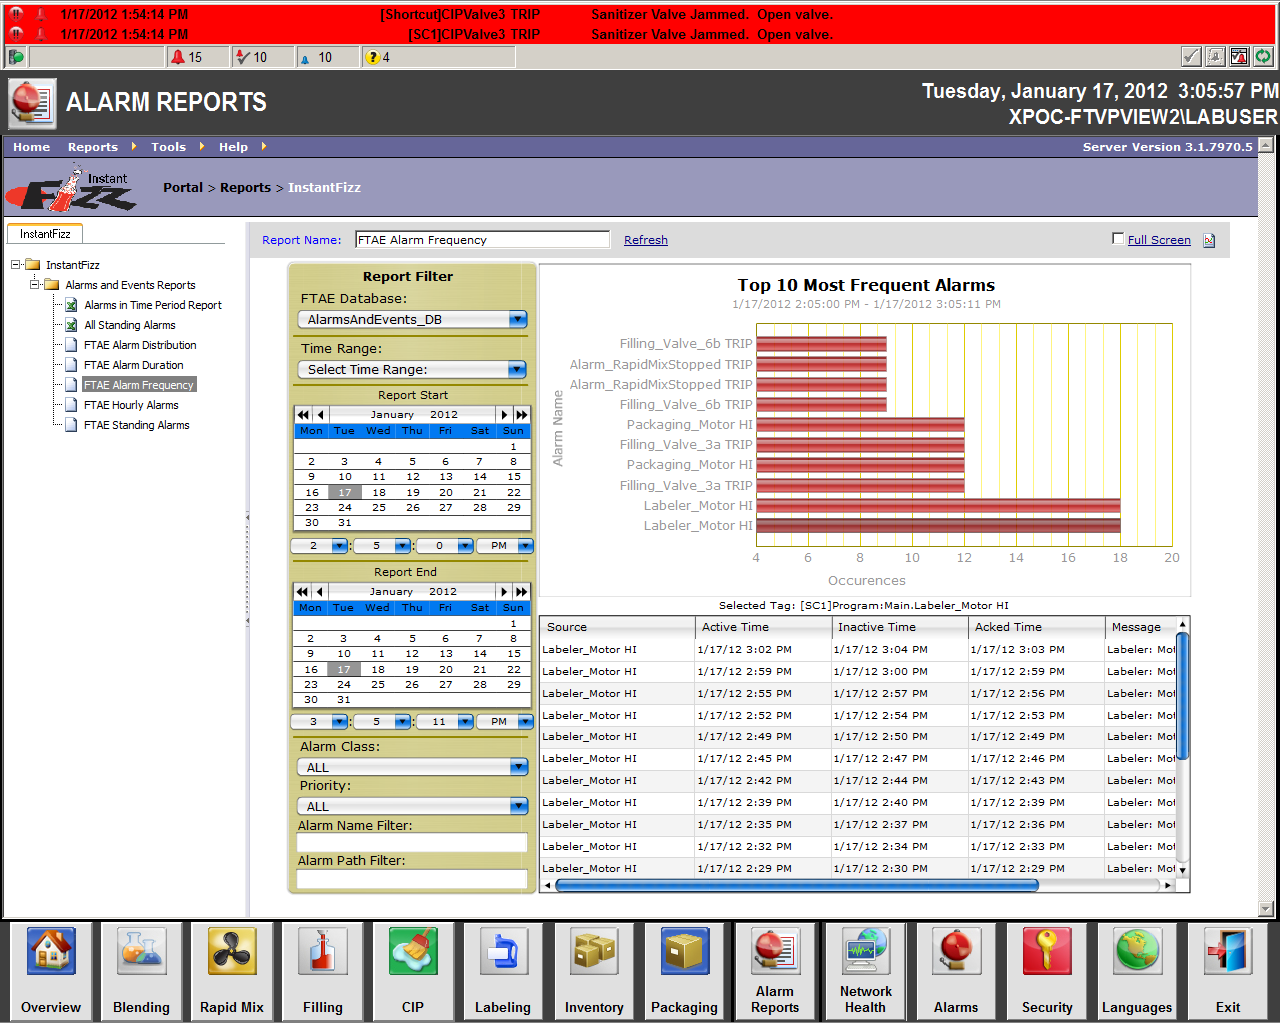Open the Languages globe icon
1280x1024 pixels.
(1137, 952)
